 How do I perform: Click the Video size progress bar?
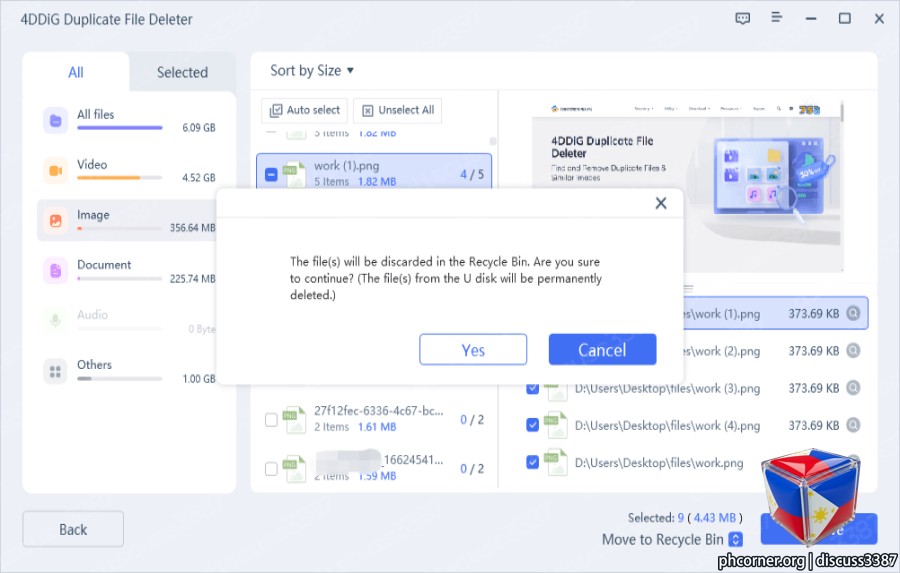(120, 178)
